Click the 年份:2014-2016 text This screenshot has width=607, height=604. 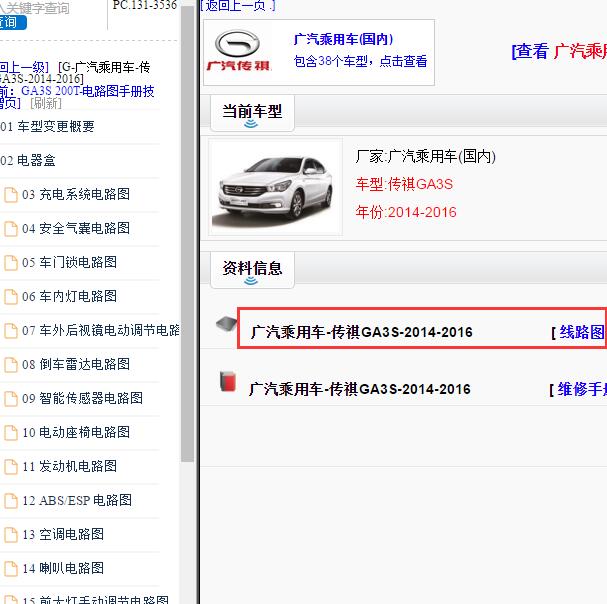pos(406,212)
